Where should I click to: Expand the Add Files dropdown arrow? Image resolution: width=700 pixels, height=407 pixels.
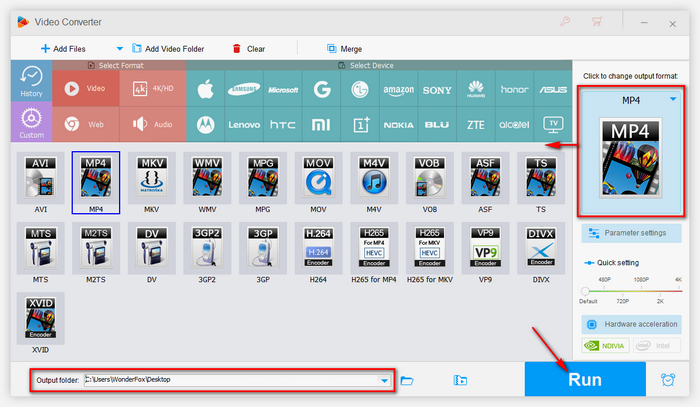(119, 49)
